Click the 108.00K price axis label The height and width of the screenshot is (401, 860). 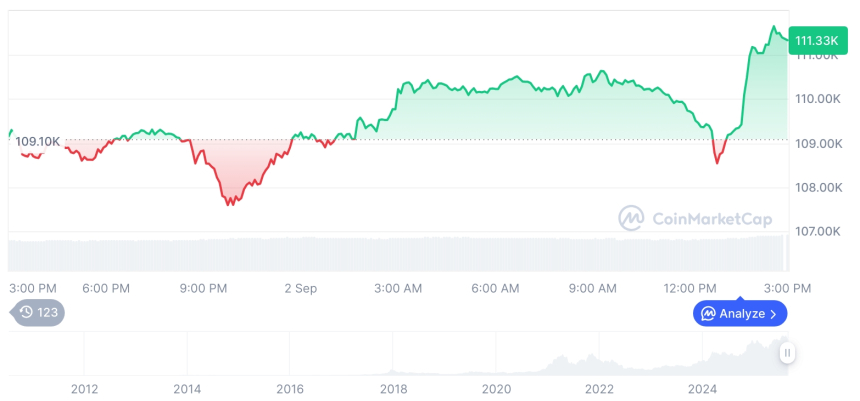point(817,188)
